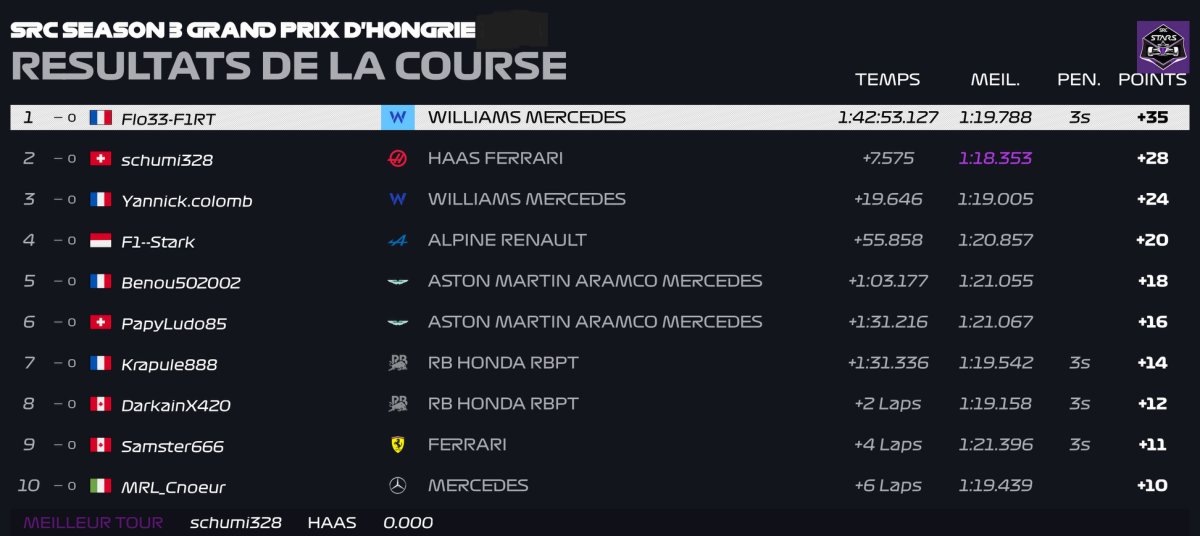Select the TEMPS column header
Image resolution: width=1200 pixels, height=536 pixels.
(x=887, y=80)
